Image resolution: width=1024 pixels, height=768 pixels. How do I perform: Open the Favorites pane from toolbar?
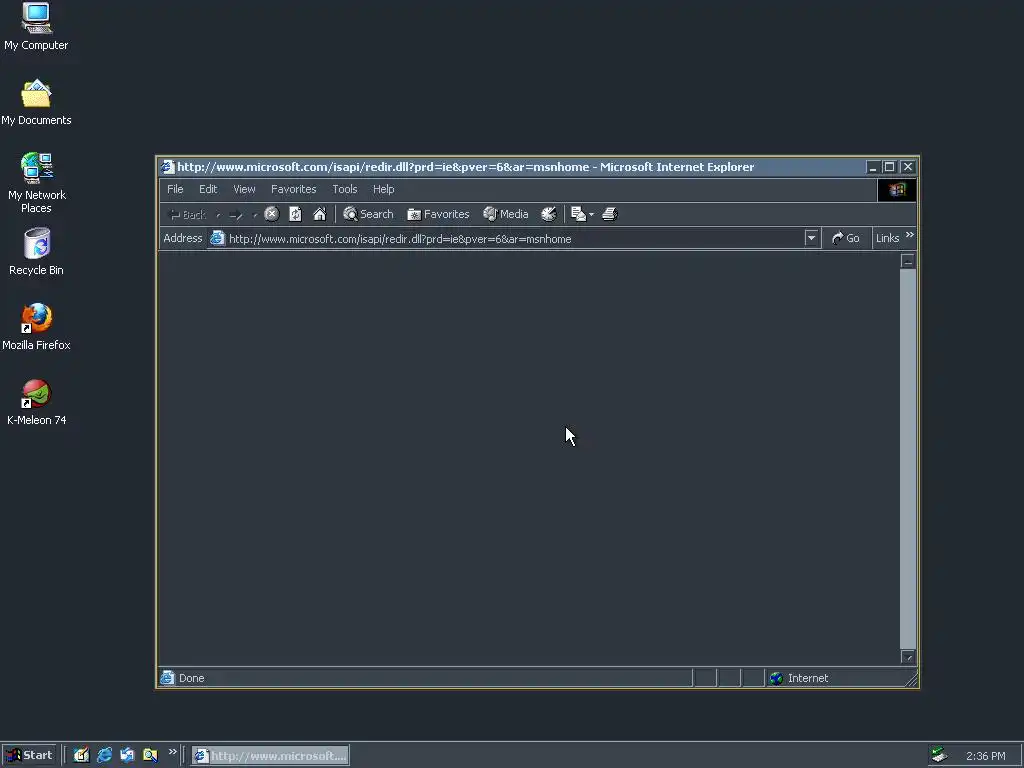click(x=438, y=214)
